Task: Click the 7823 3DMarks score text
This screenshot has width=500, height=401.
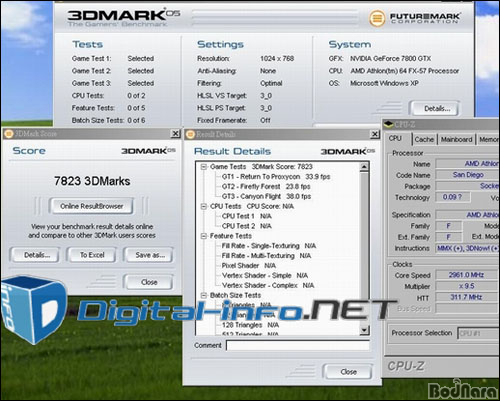Action: pyautogui.click(x=92, y=181)
